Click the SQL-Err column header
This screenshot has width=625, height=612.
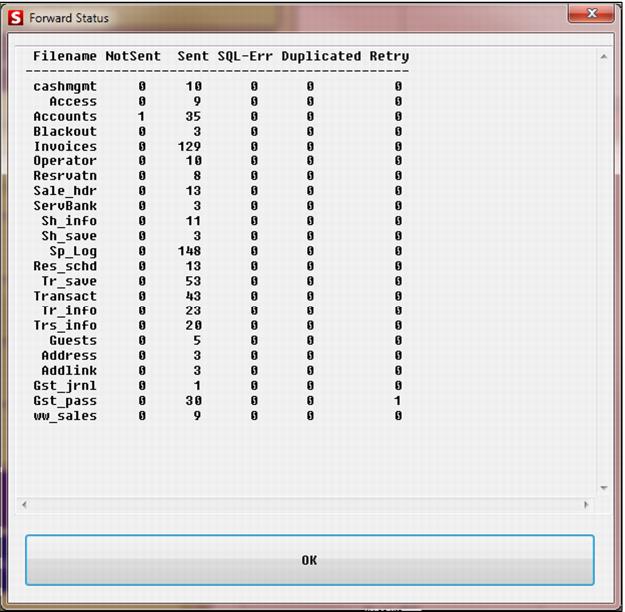[245, 56]
